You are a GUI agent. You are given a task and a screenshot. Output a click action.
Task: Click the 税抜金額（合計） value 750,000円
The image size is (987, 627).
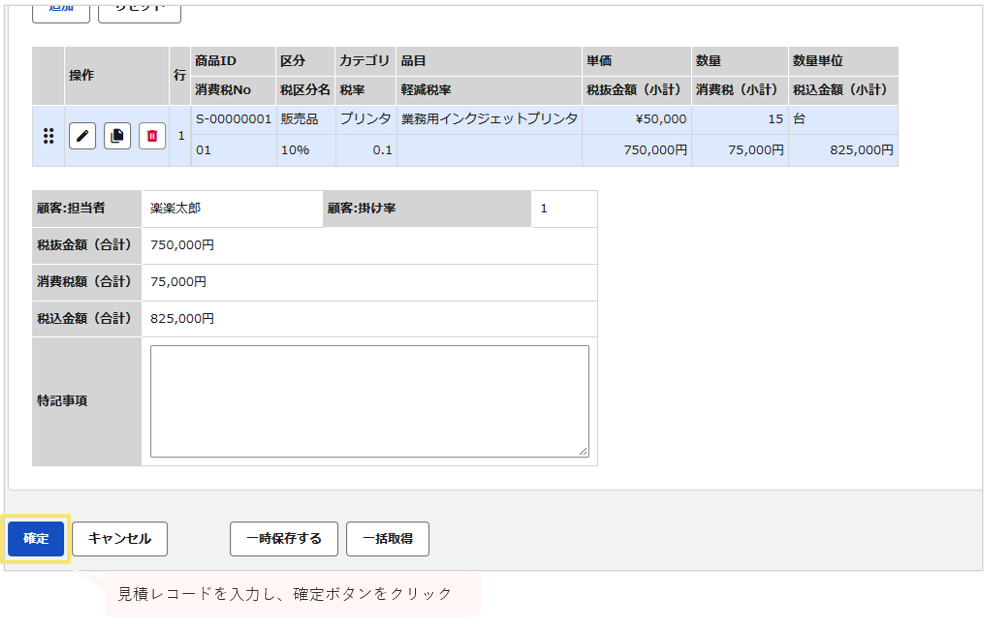pos(182,245)
